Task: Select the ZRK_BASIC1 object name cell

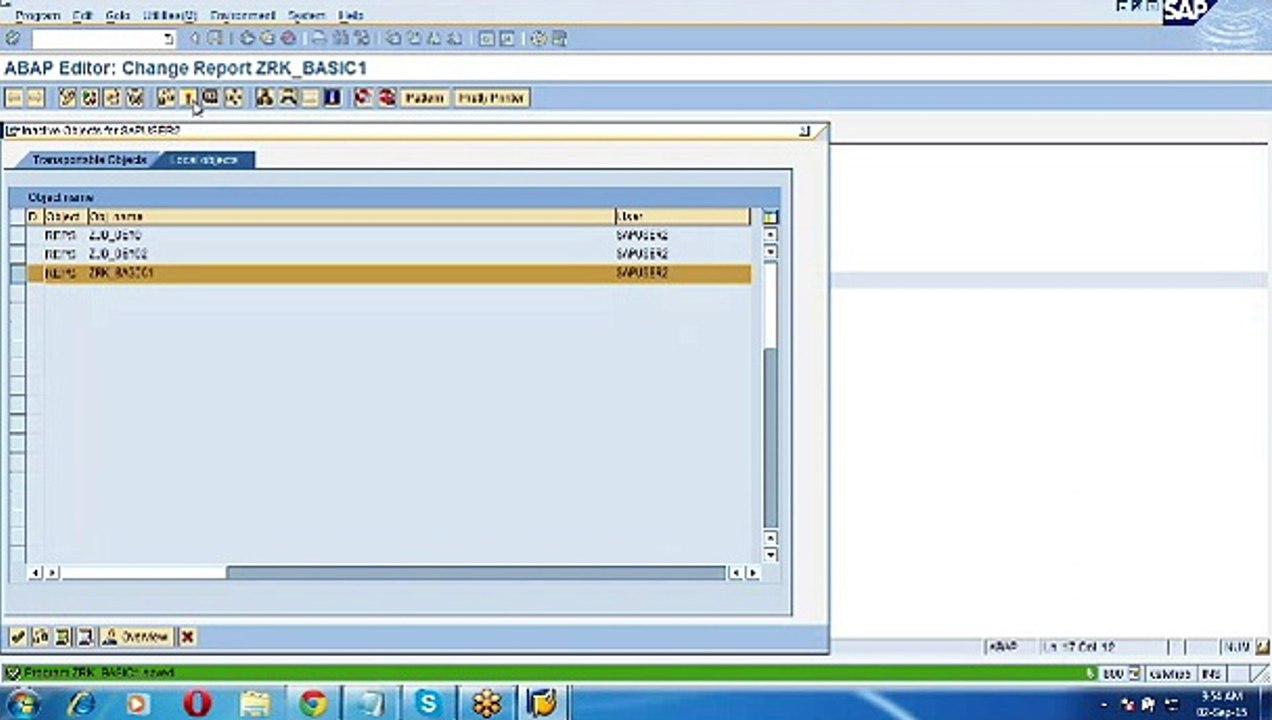Action: tap(121, 273)
